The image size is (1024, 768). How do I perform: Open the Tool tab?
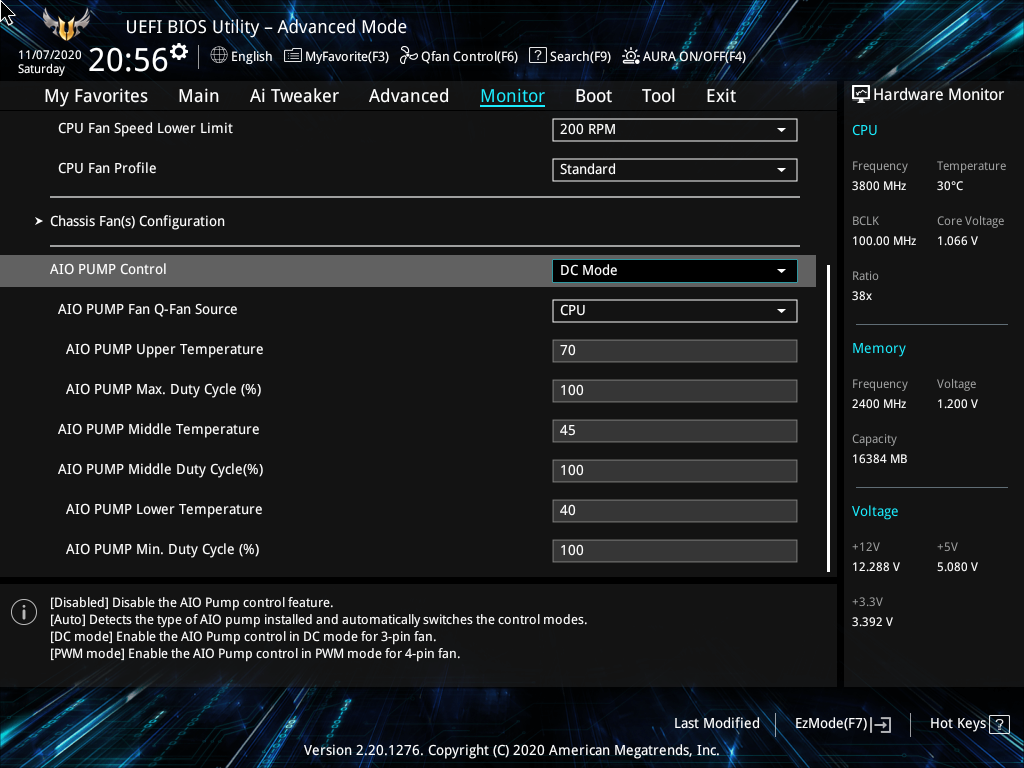click(658, 95)
